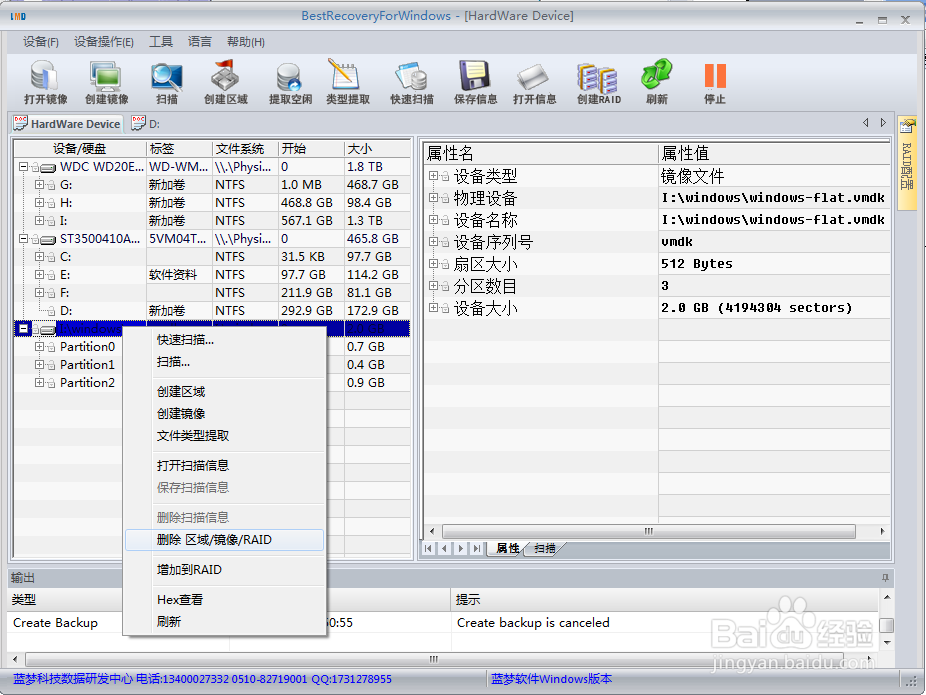Click the 属性值 column header
The height and width of the screenshot is (695, 926).
click(774, 153)
